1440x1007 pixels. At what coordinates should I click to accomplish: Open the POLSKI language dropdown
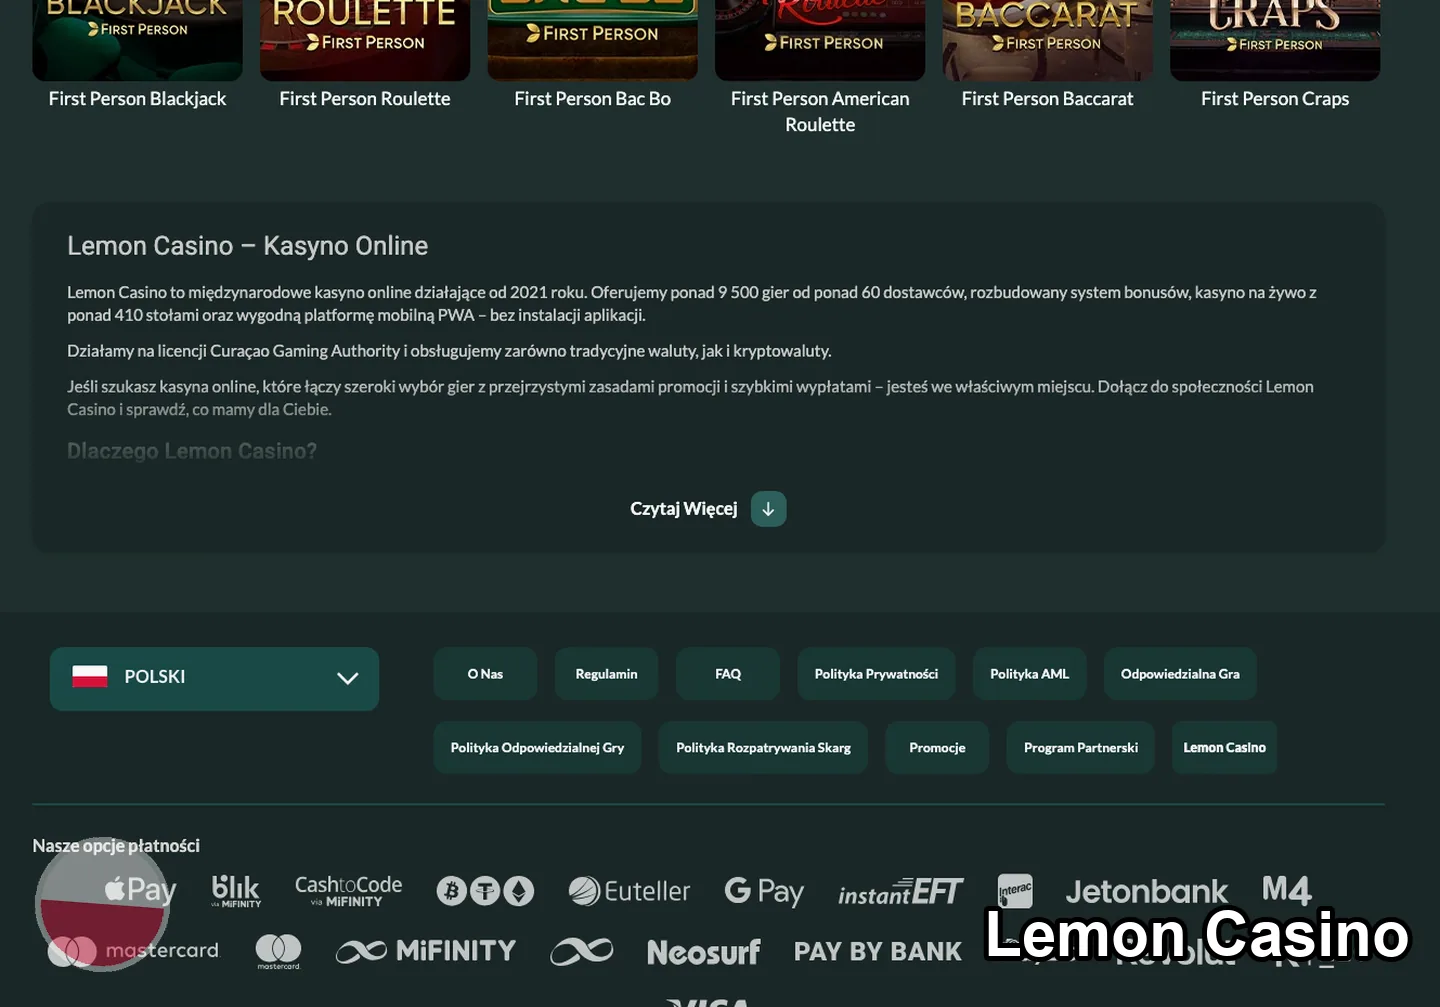point(214,678)
